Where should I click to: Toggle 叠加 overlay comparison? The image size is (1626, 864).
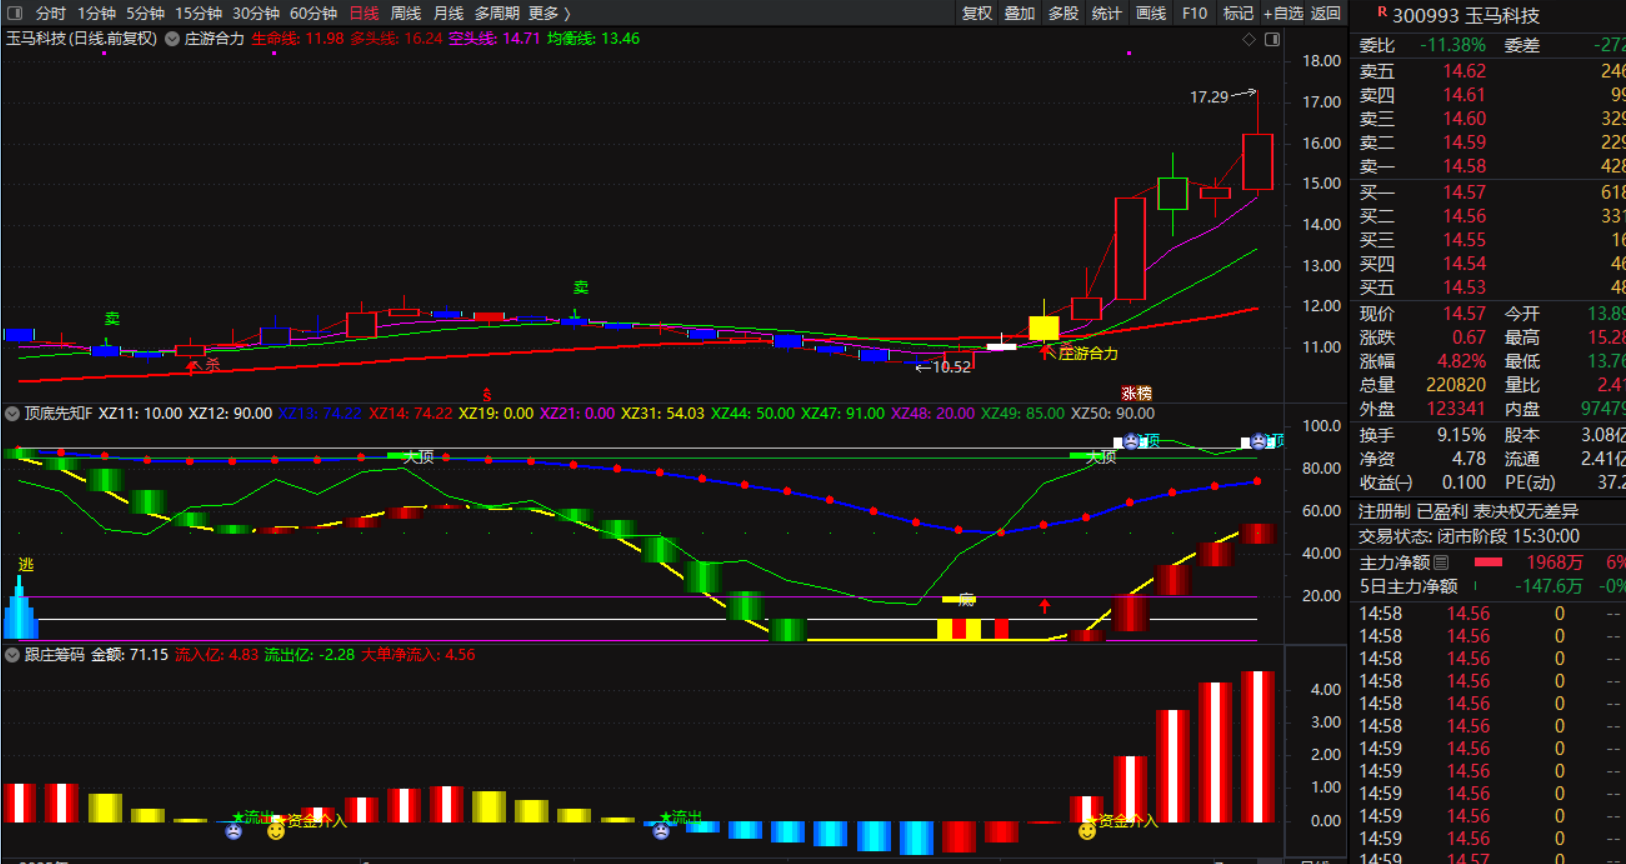click(1019, 13)
